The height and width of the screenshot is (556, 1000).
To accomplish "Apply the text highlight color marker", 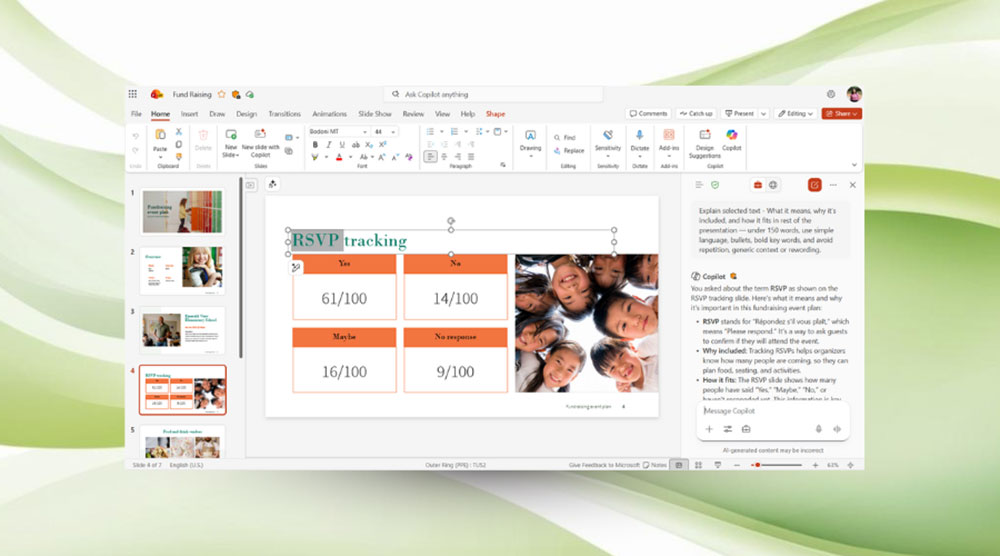I will tap(314, 157).
